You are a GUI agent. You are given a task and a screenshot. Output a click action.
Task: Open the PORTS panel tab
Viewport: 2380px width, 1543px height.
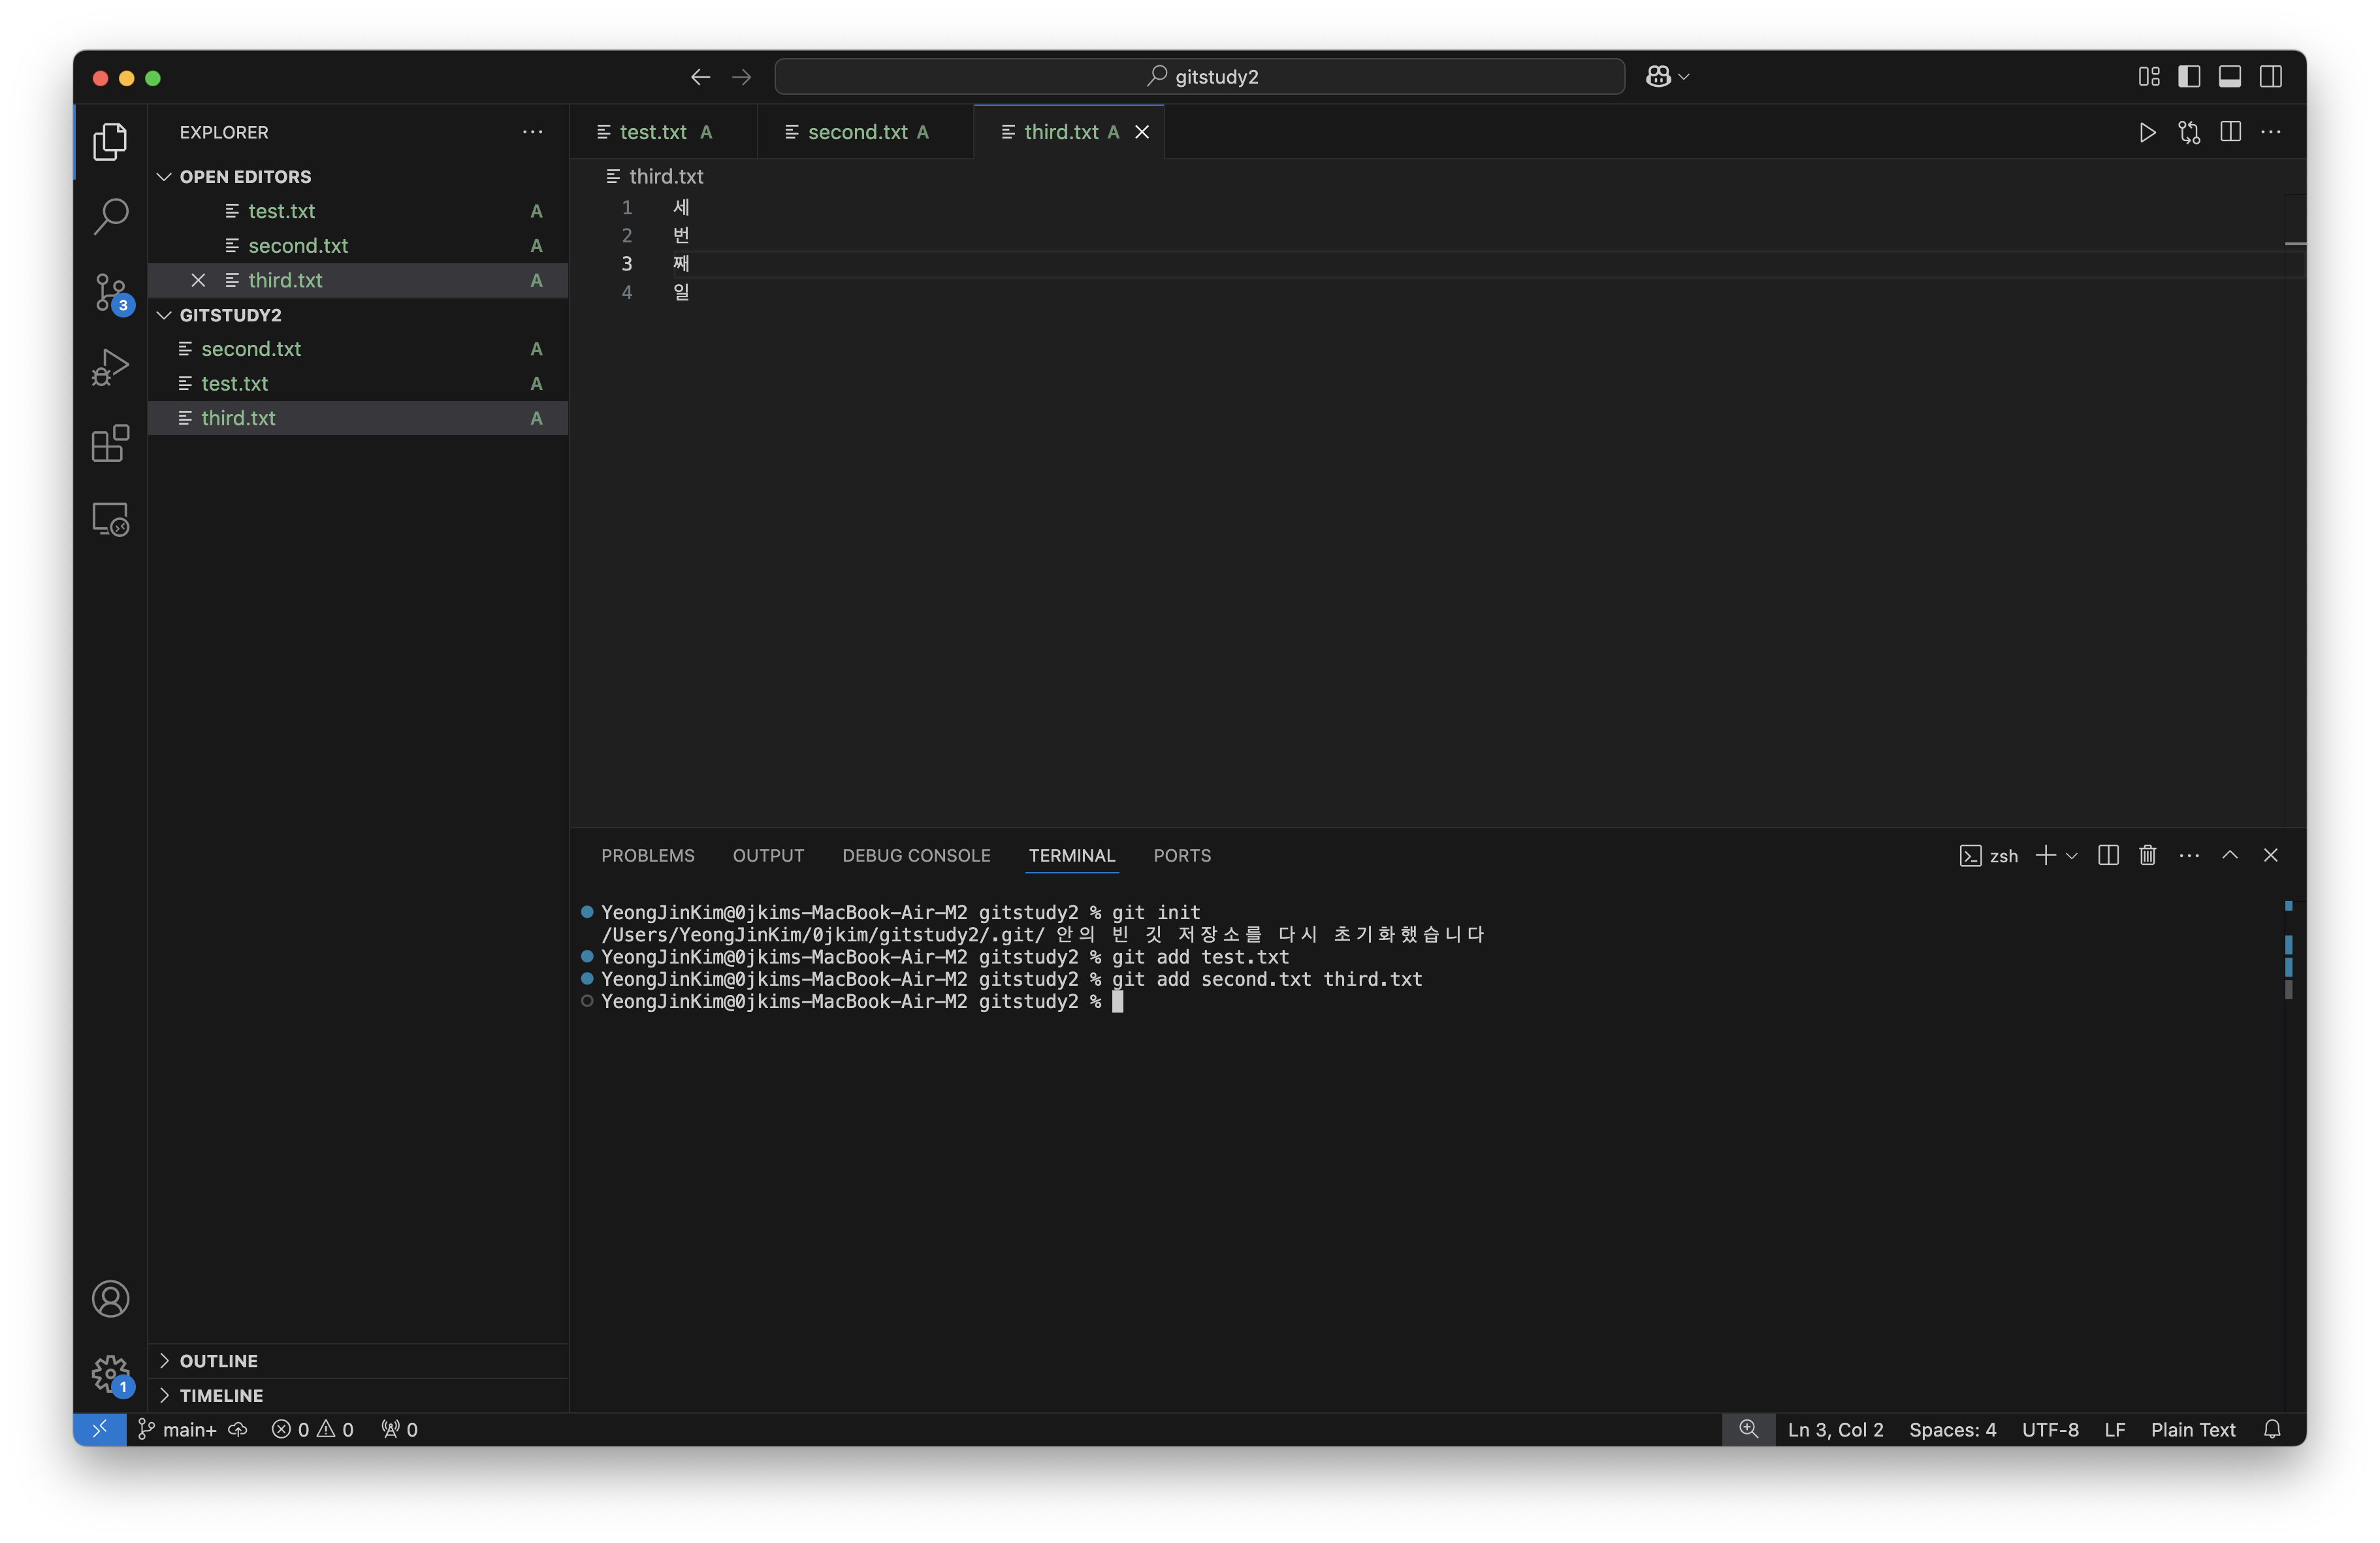coord(1181,855)
